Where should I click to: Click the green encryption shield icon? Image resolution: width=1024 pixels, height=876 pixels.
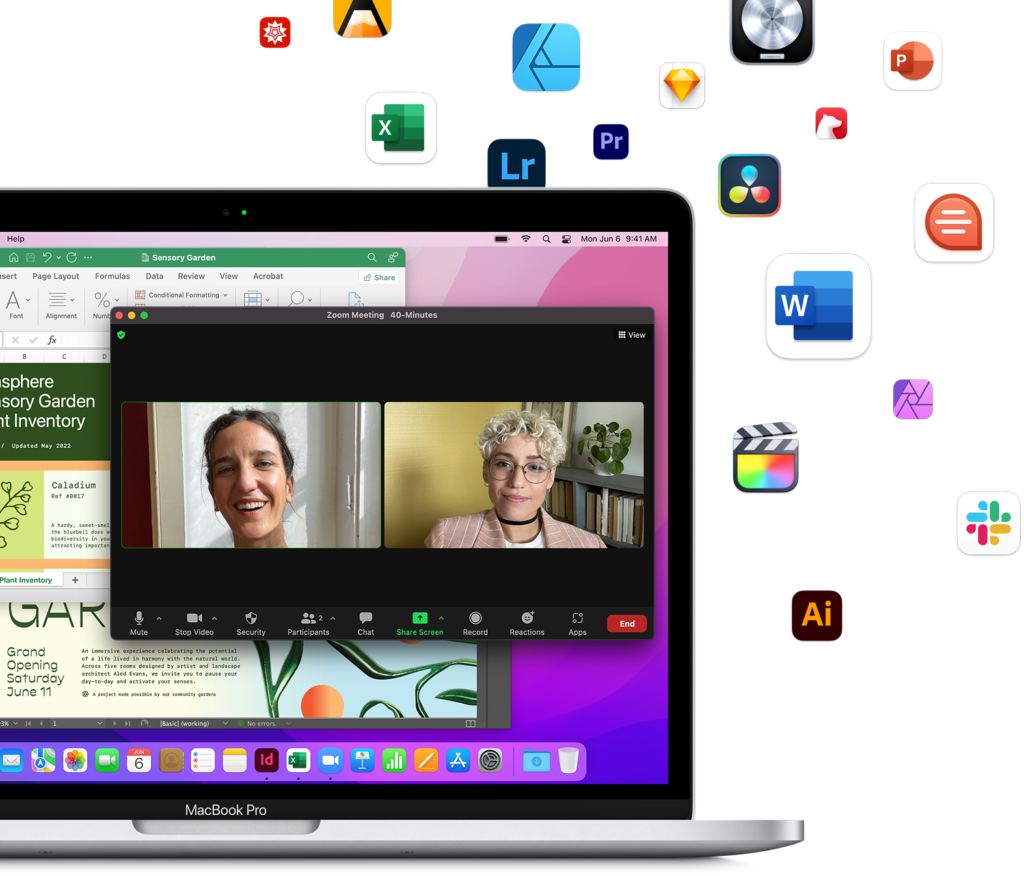121,335
